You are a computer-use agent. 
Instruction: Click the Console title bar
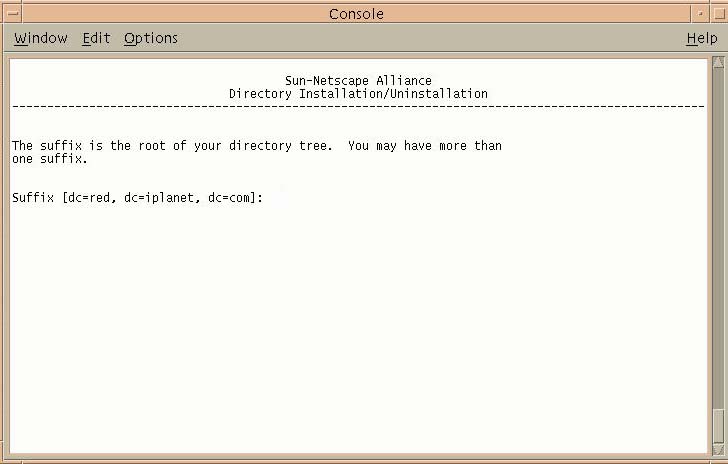point(356,13)
